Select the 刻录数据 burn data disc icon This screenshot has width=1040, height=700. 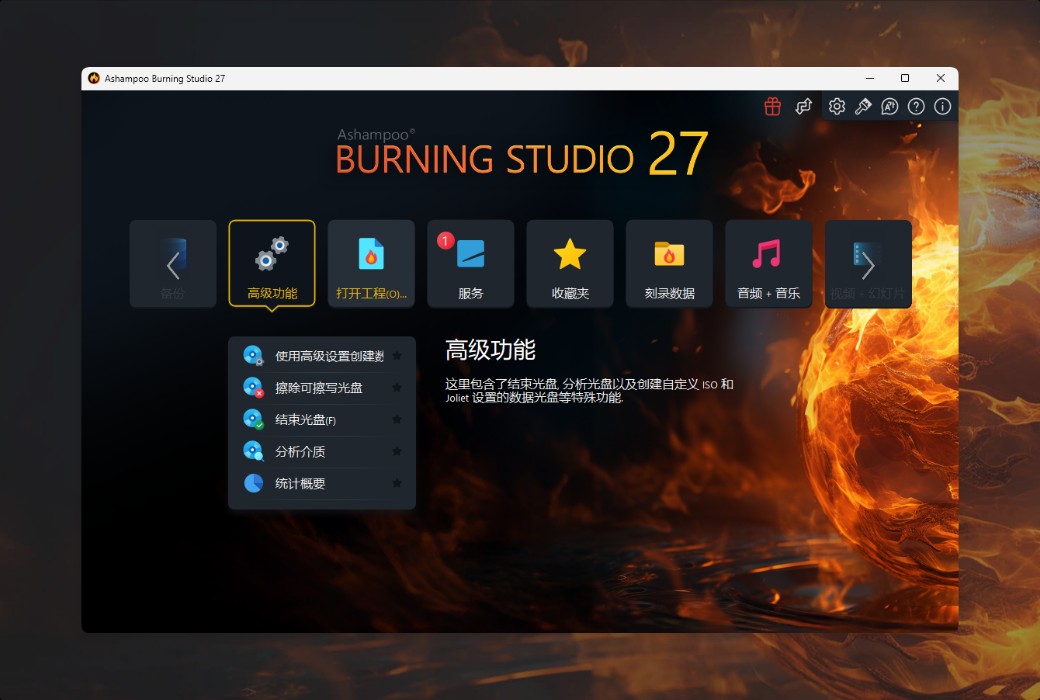[669, 263]
